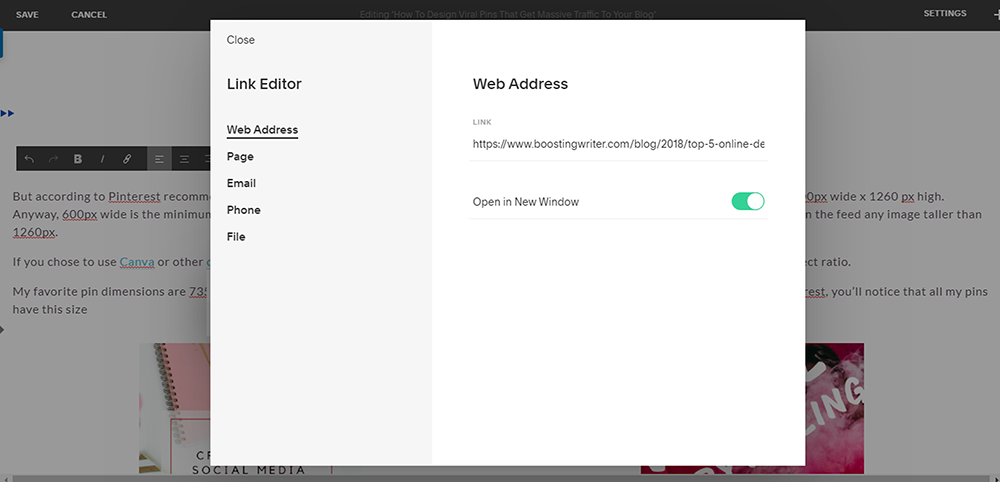Select center align in text toolbar
The height and width of the screenshot is (482, 1000).
click(x=184, y=159)
